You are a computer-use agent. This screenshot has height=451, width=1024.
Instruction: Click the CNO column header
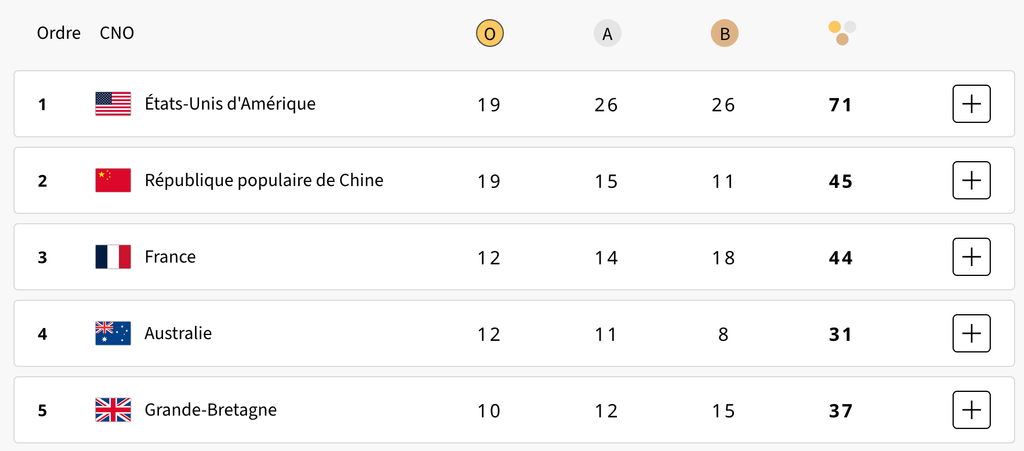coord(117,33)
